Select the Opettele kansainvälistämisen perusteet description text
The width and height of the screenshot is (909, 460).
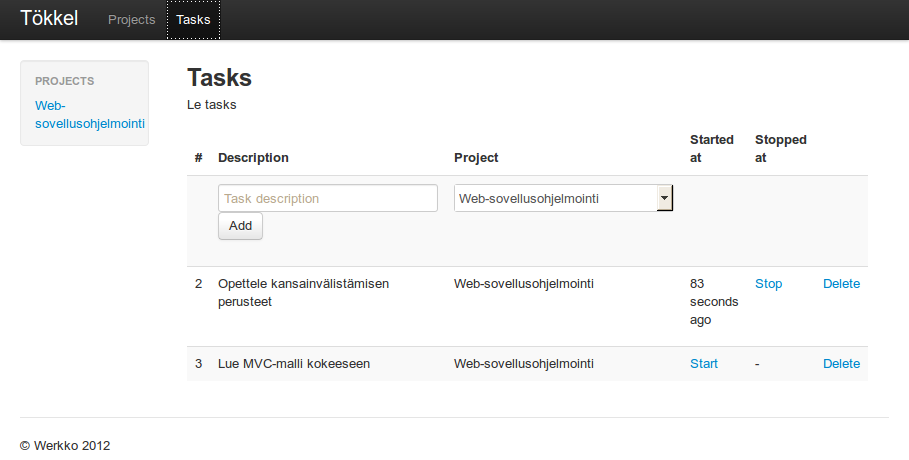coord(303,292)
